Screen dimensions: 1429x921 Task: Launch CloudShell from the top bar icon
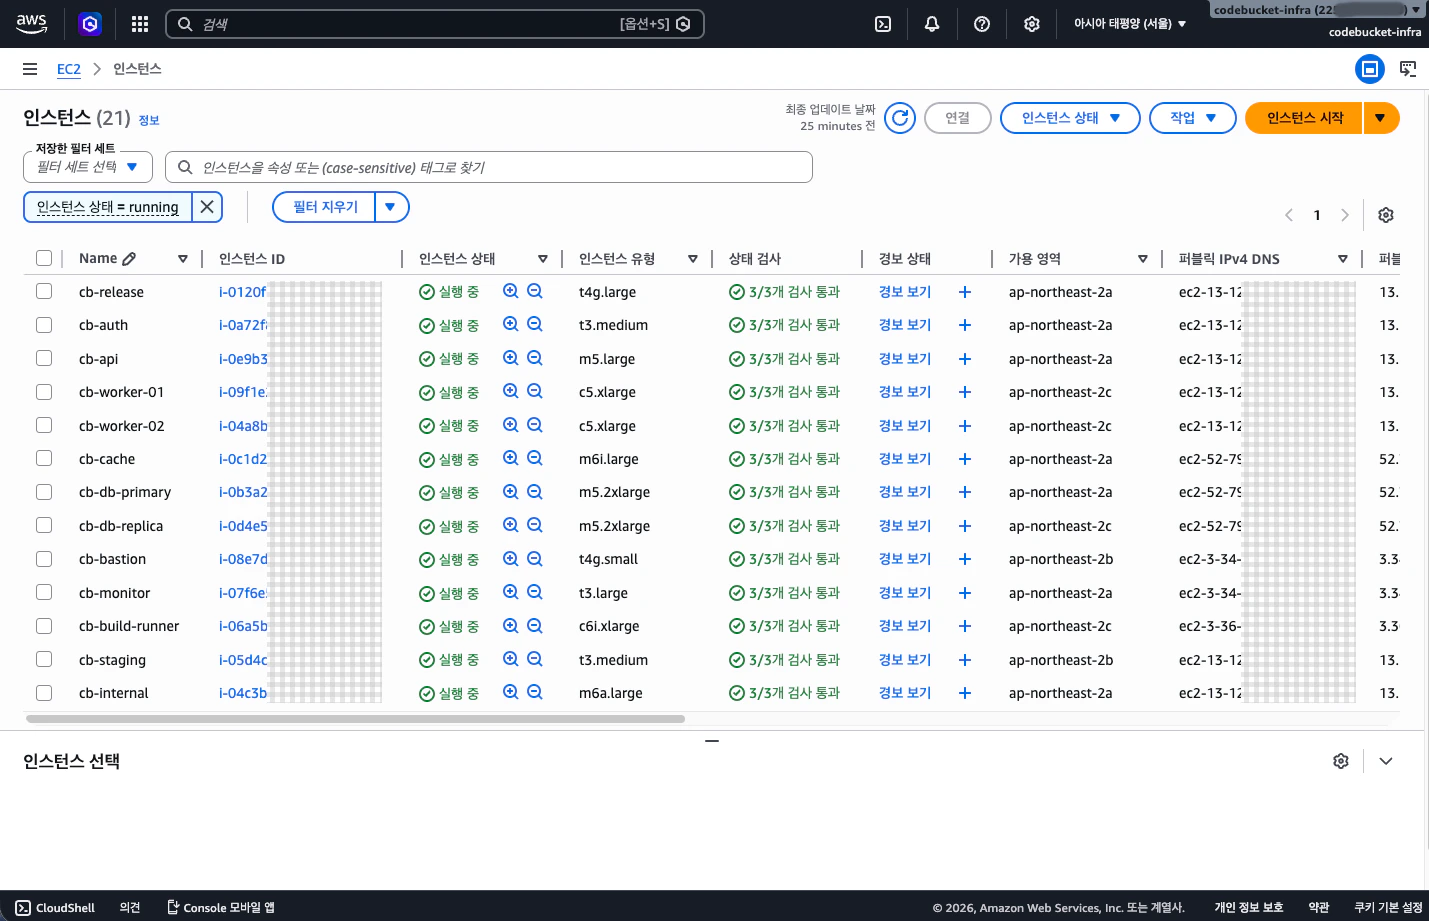[x=883, y=24]
